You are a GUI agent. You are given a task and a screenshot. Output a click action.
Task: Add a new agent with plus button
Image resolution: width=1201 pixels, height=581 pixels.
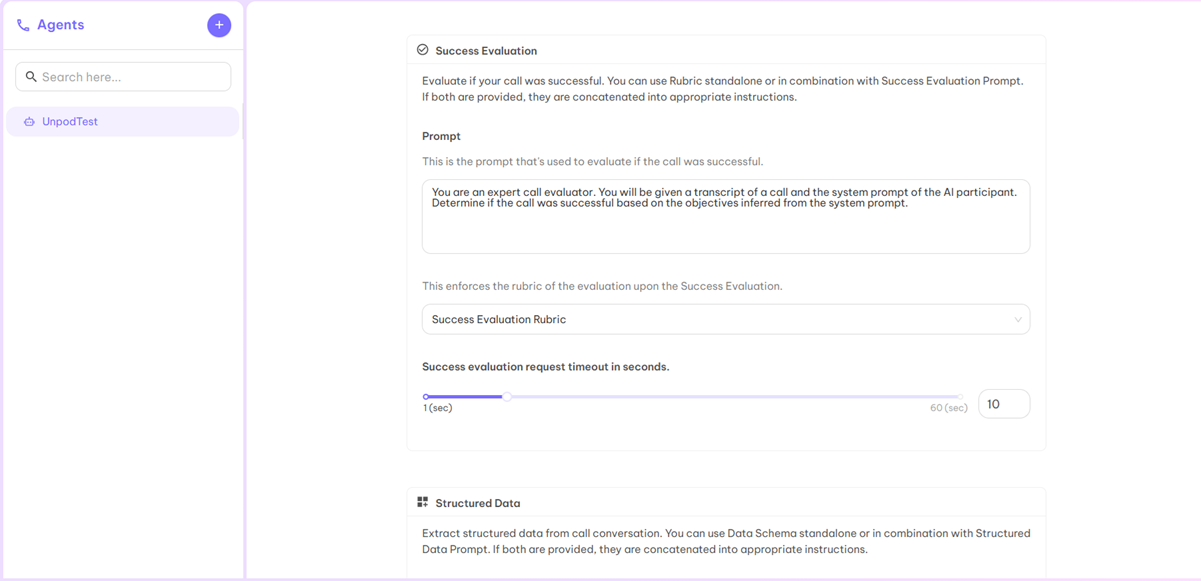(x=219, y=25)
